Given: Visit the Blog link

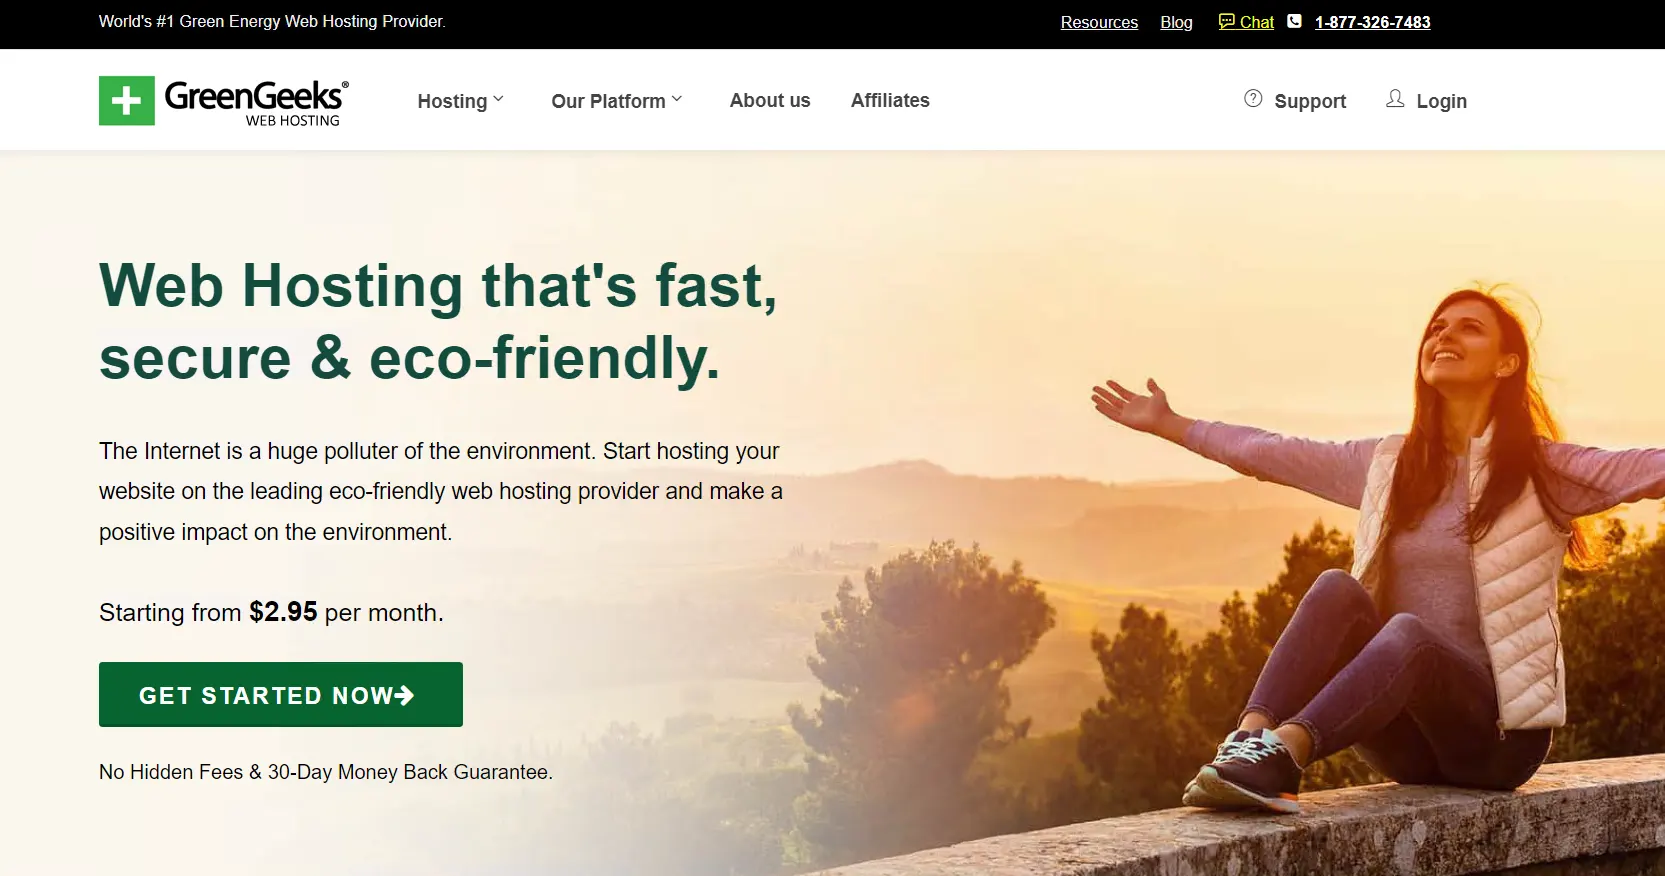Looking at the screenshot, I should [x=1176, y=22].
